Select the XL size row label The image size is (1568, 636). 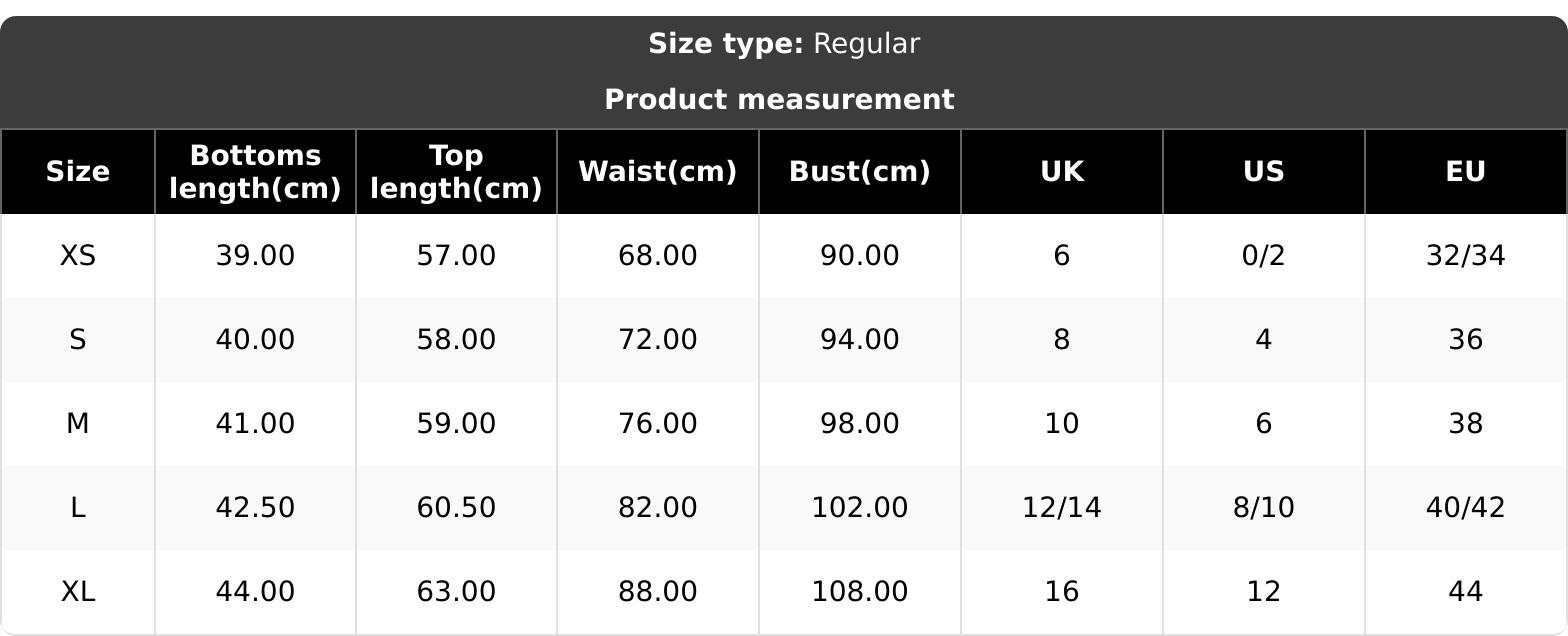click(78, 592)
